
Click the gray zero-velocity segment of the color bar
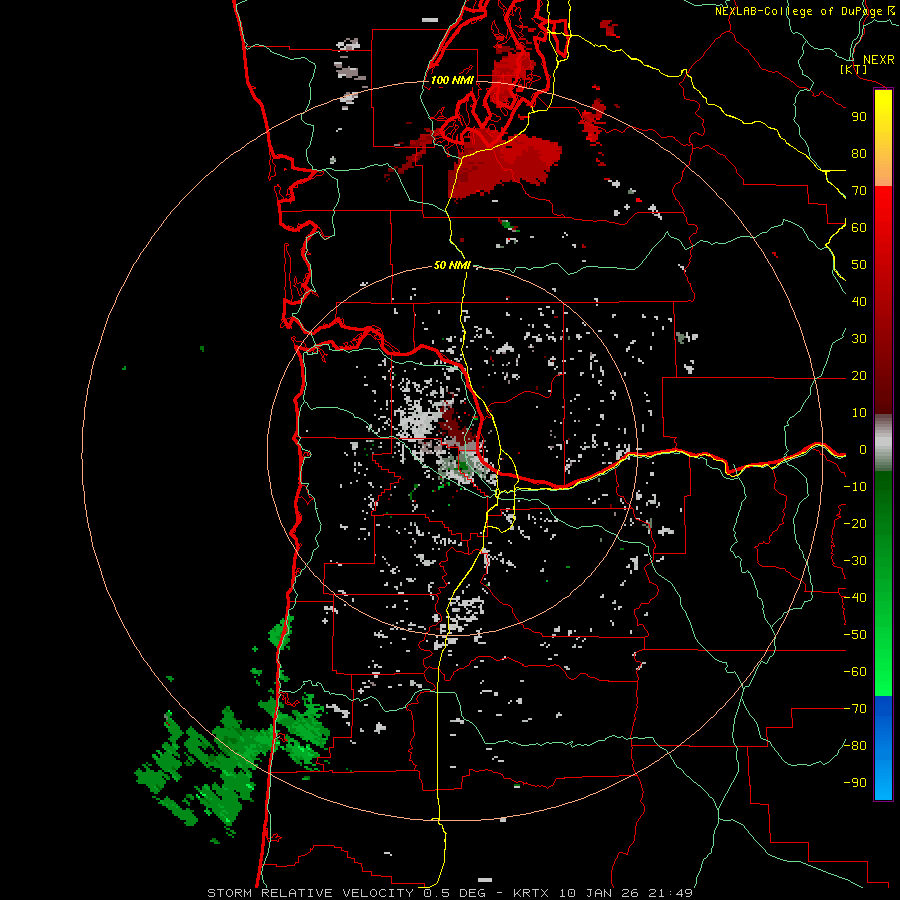coord(883,442)
